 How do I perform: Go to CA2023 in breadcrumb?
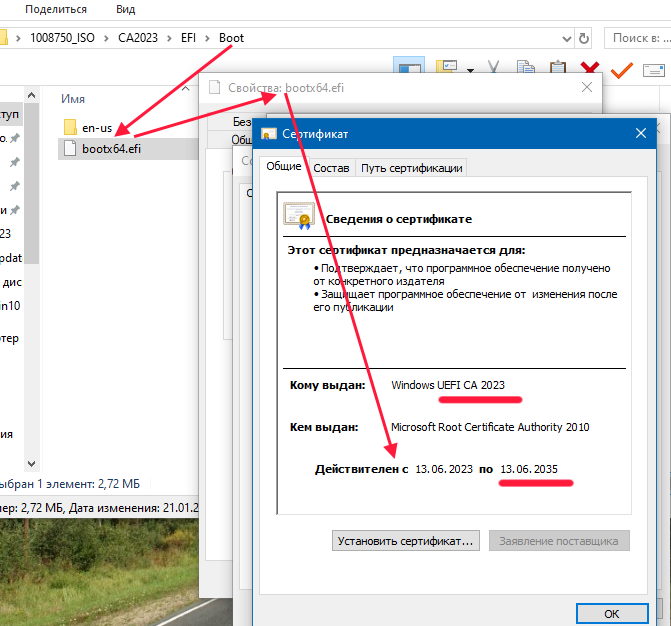138,38
